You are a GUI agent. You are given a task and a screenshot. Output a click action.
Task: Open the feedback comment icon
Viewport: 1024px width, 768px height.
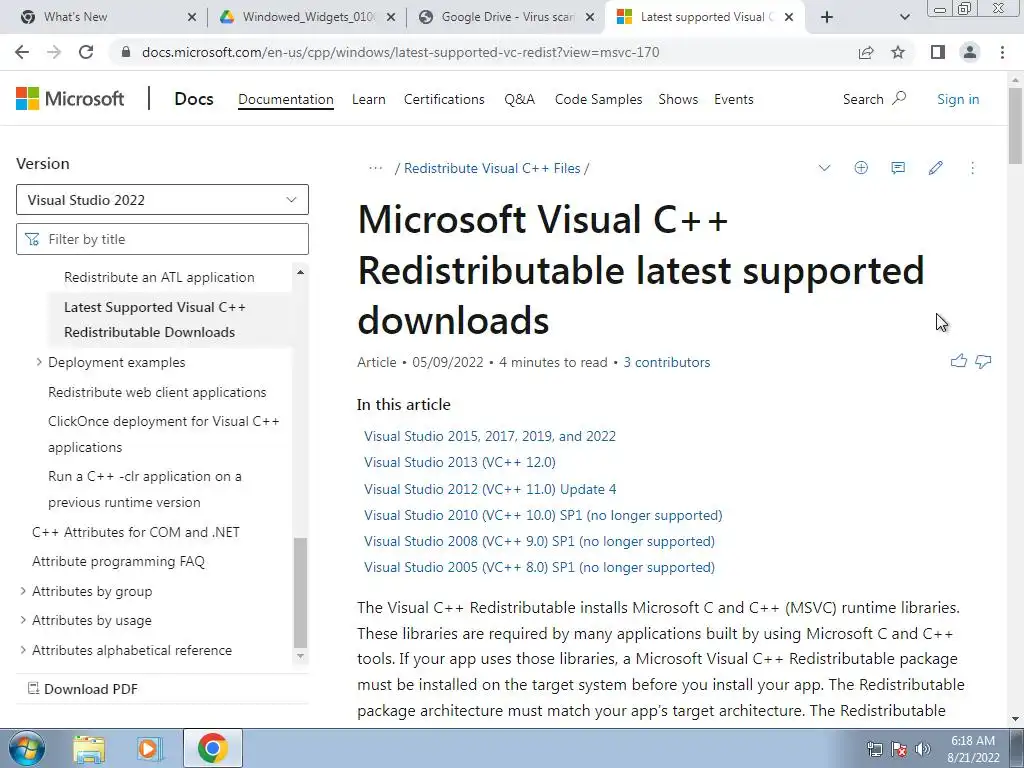898,168
